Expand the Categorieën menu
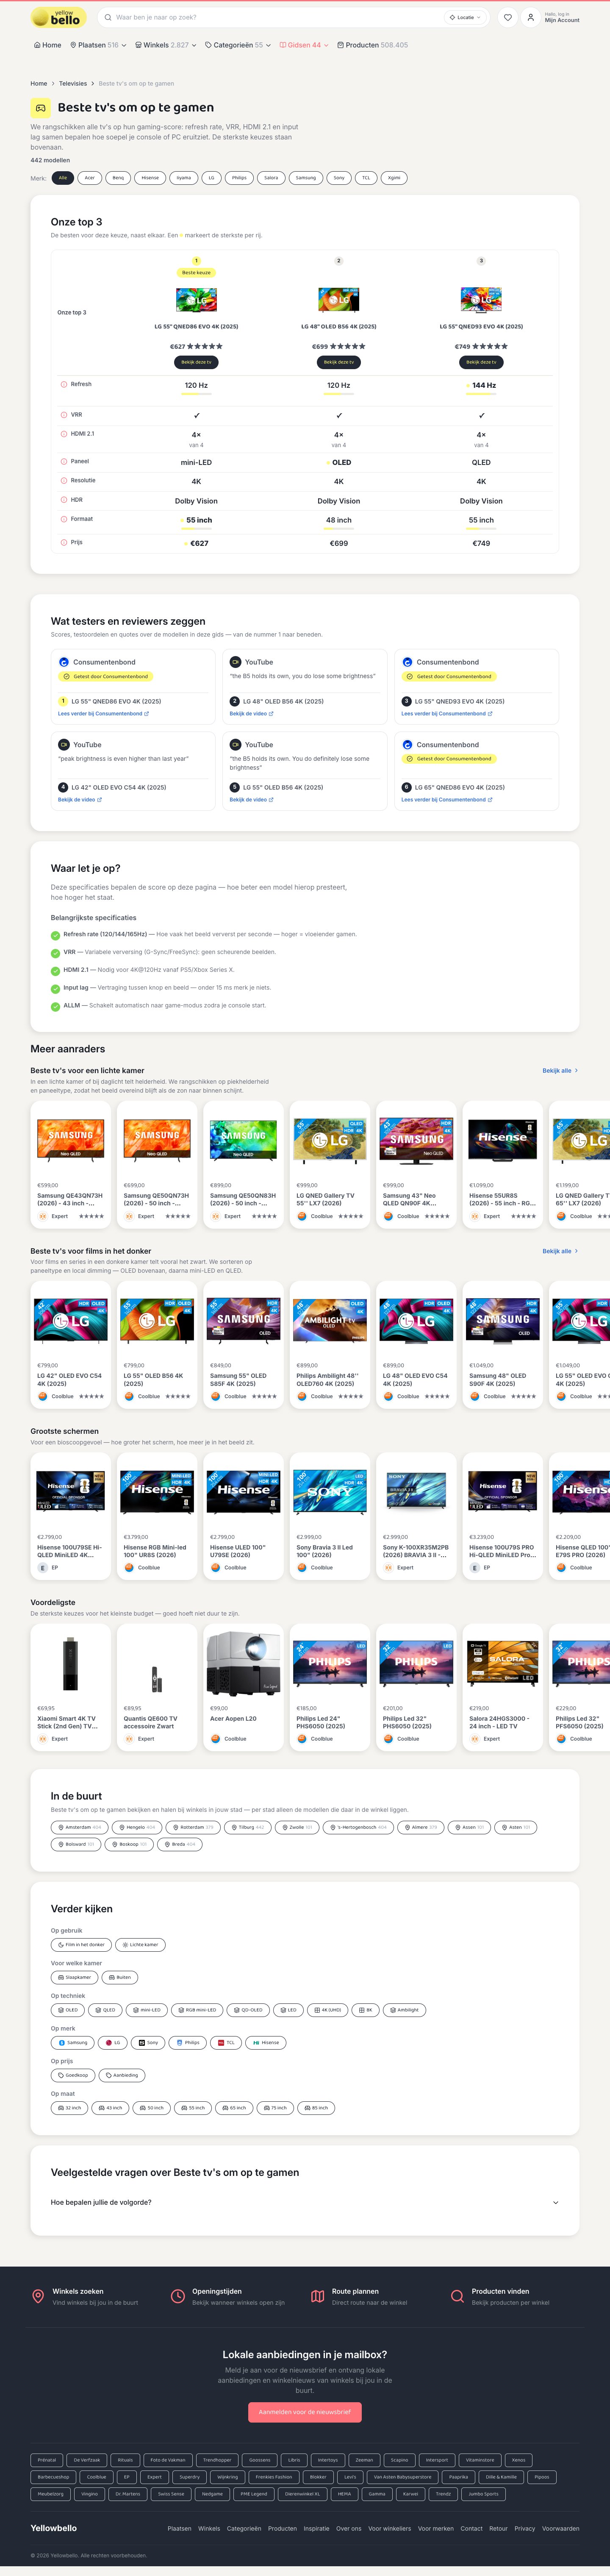Image resolution: width=610 pixels, height=2576 pixels. click(x=238, y=45)
